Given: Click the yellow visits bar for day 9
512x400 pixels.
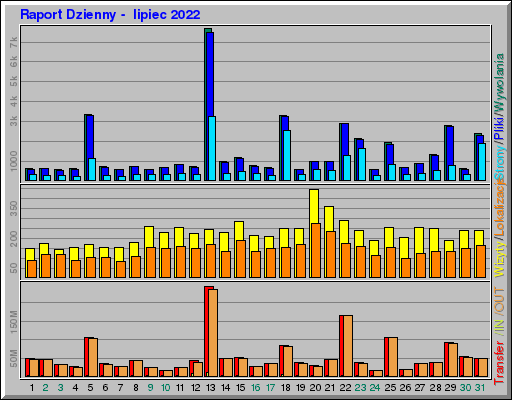Looking at the screenshot, I should click(x=149, y=237).
